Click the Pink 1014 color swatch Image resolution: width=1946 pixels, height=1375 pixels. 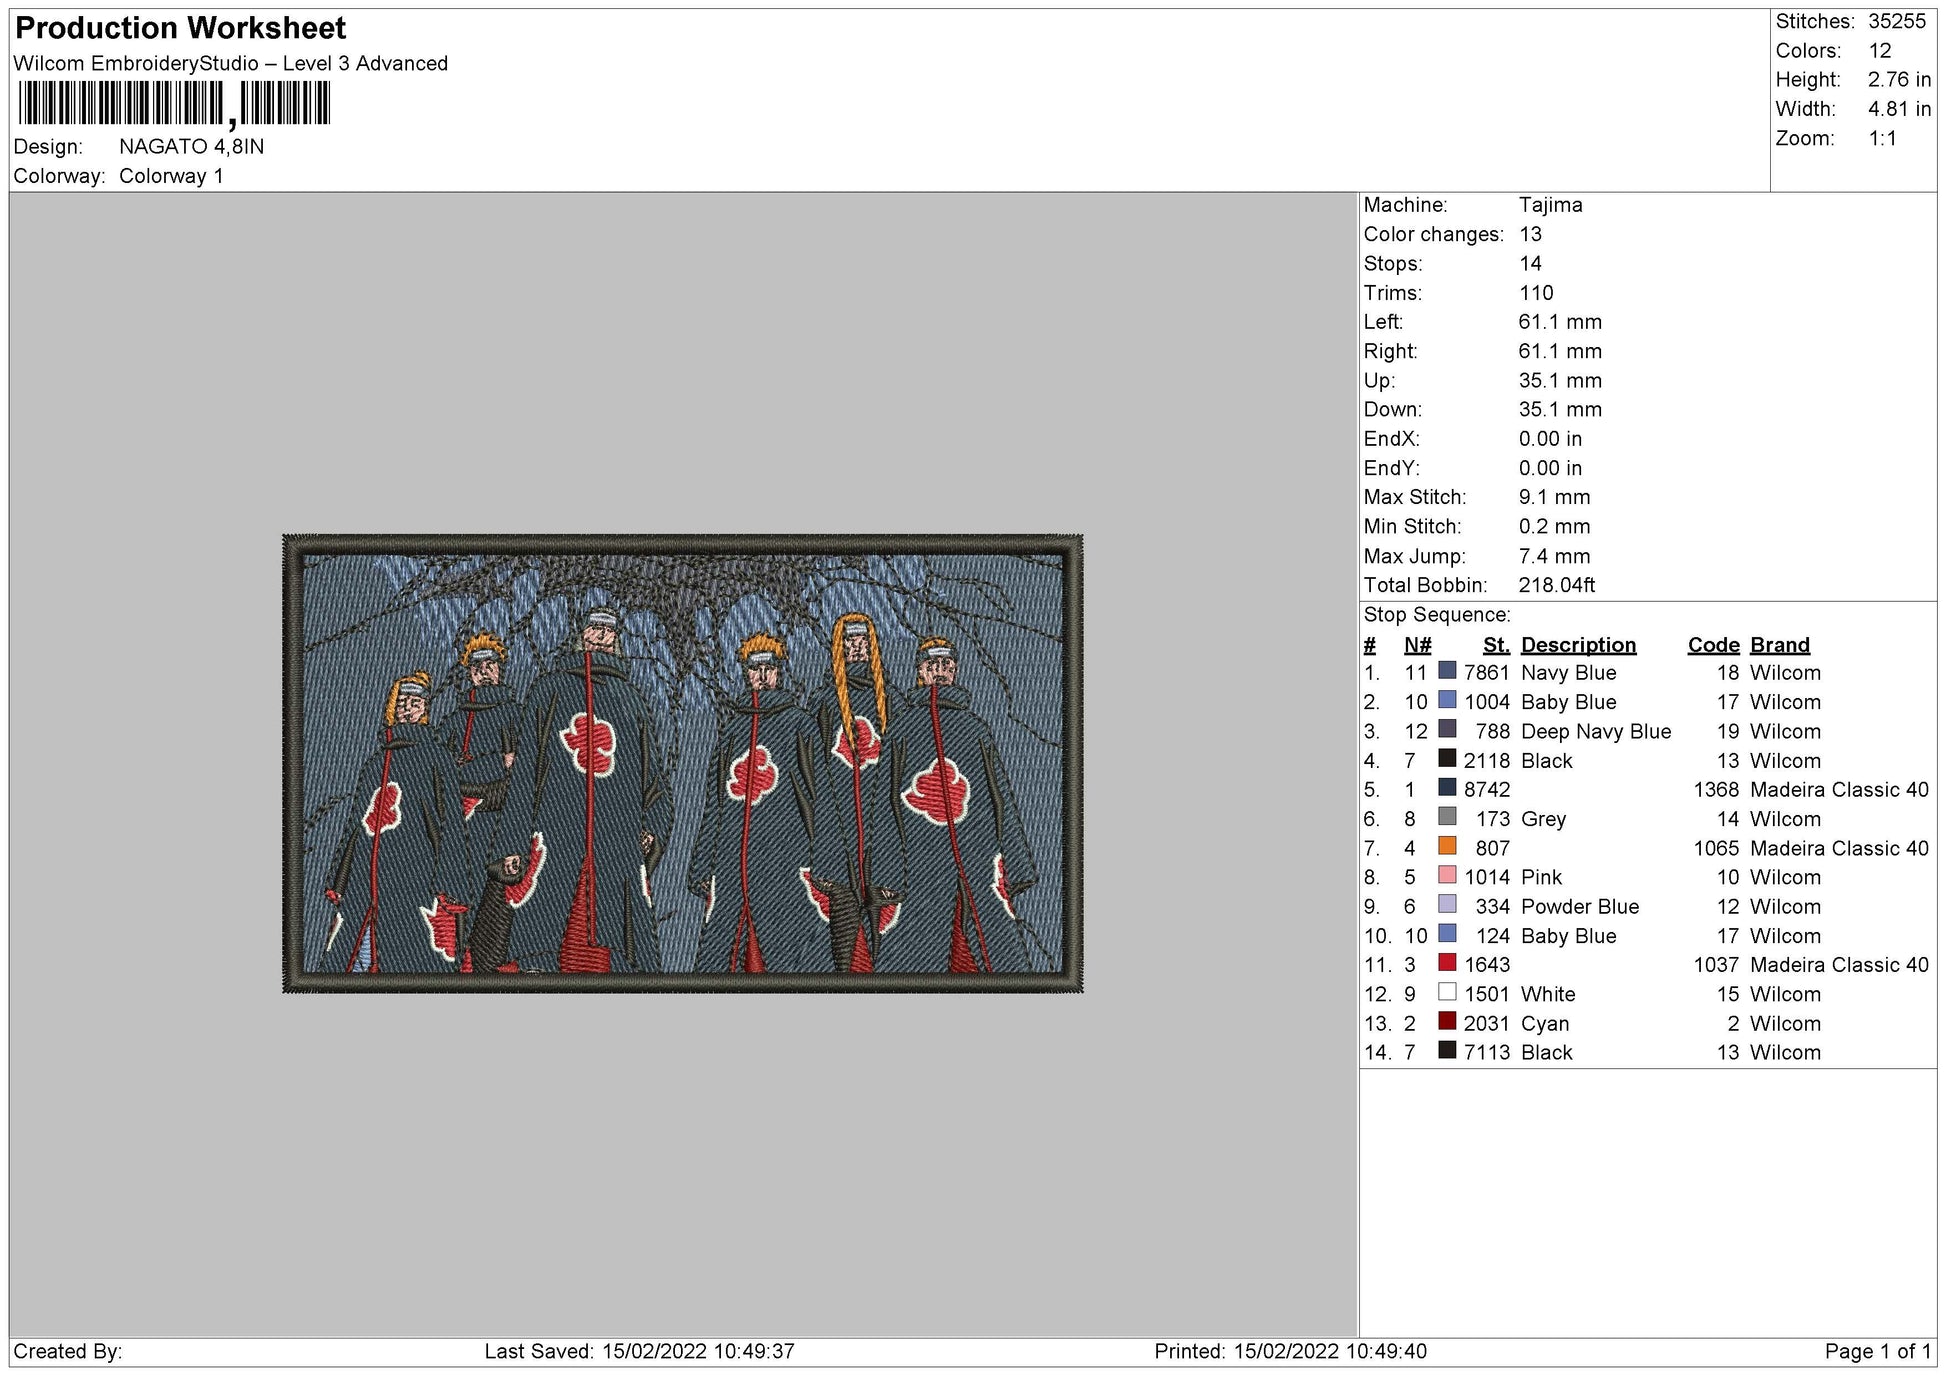tap(1447, 875)
